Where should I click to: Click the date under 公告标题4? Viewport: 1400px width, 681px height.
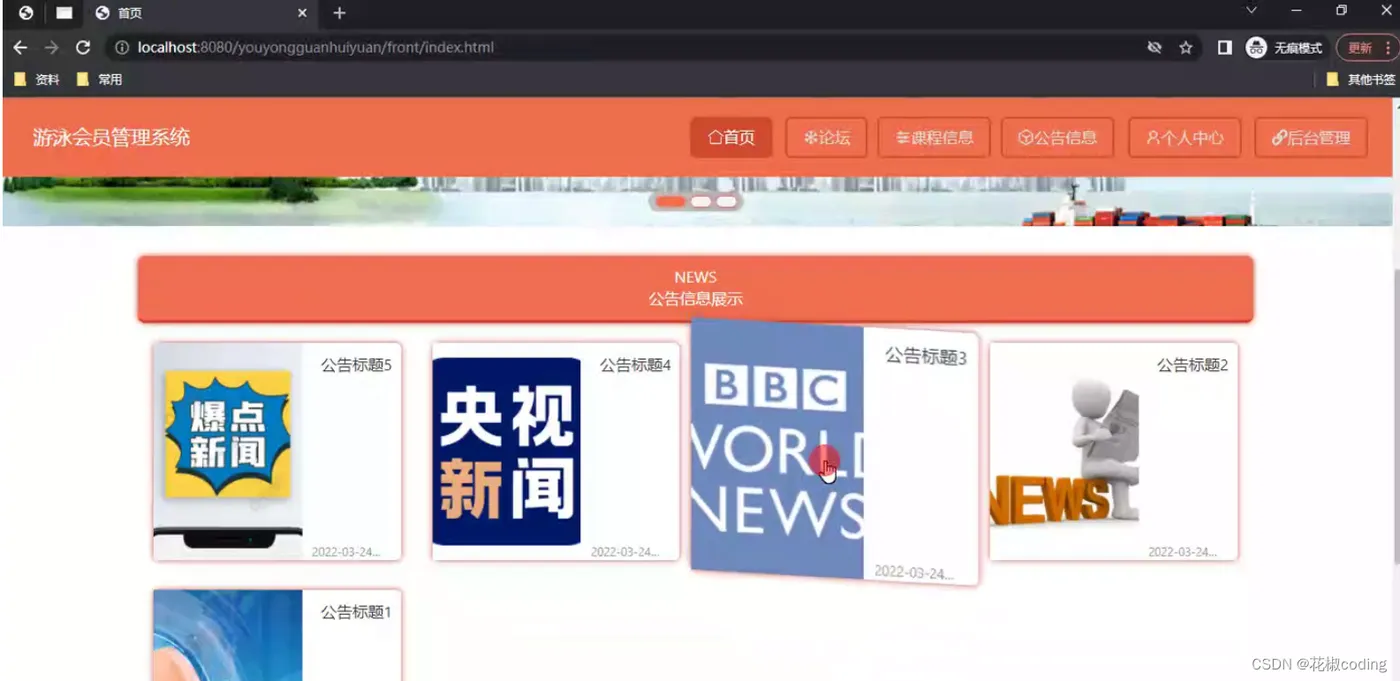(625, 552)
